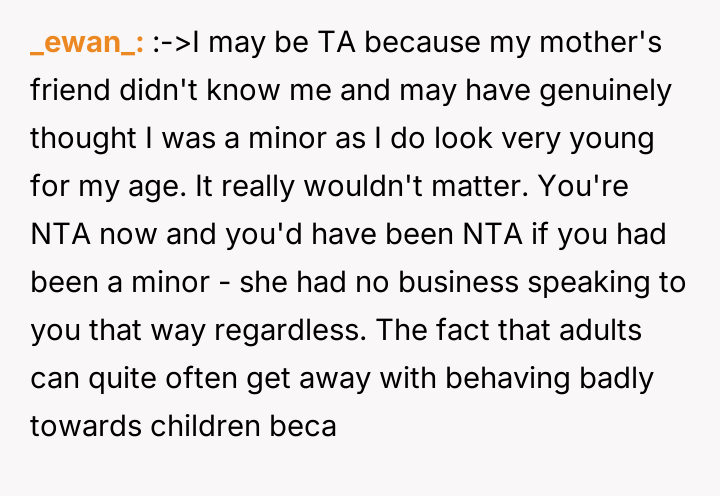Click the _ewan_ username link
Screen dimensions: 720x496
coord(87,45)
